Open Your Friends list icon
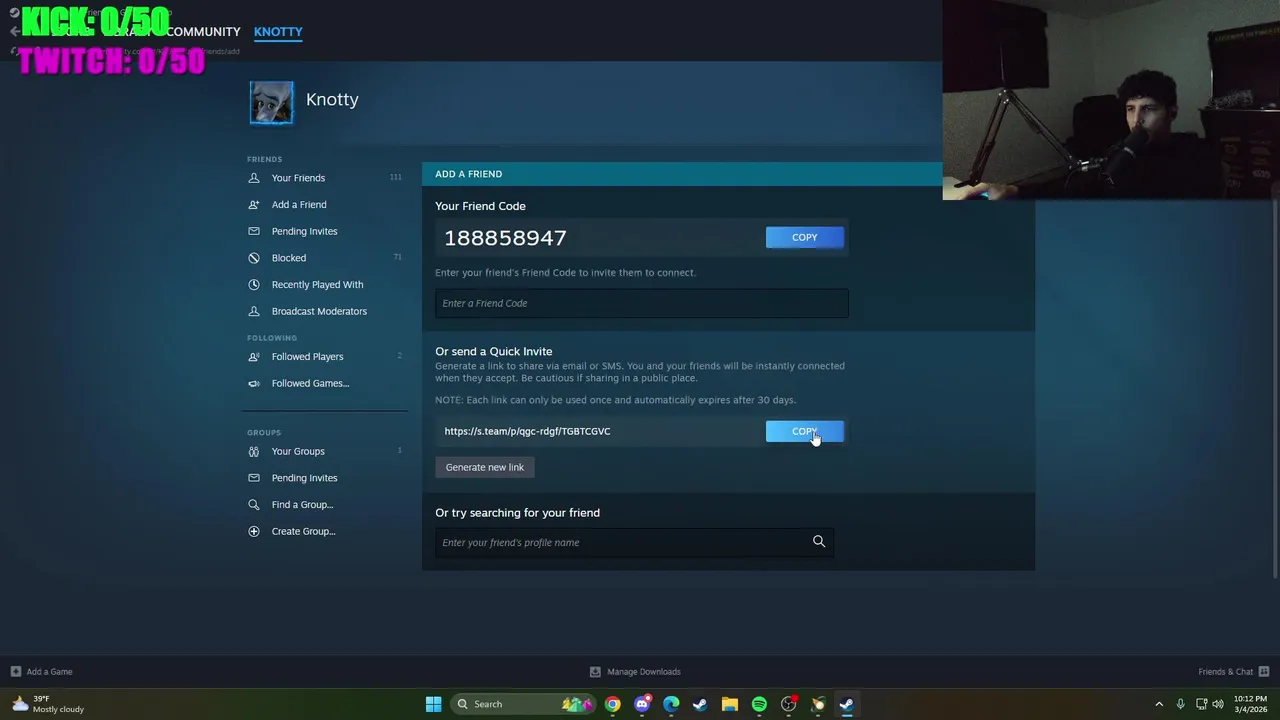This screenshot has width=1280, height=720. 254,178
